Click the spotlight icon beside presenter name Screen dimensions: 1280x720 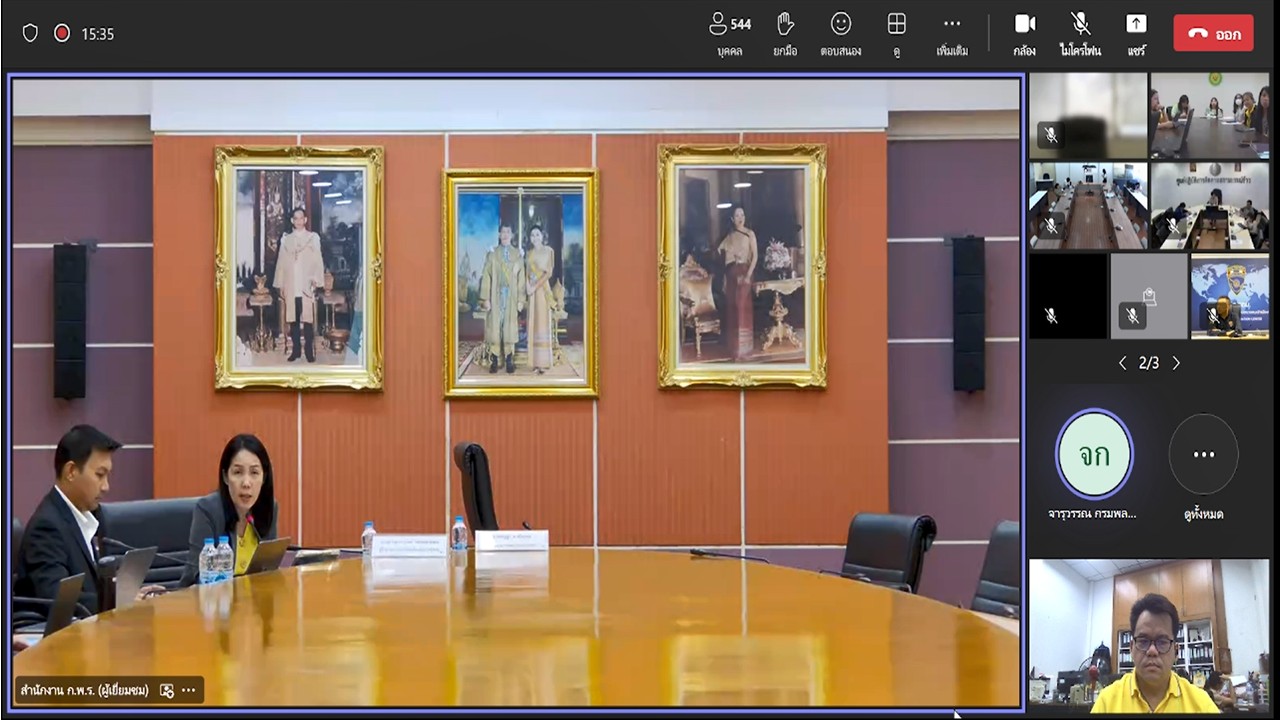click(x=167, y=690)
